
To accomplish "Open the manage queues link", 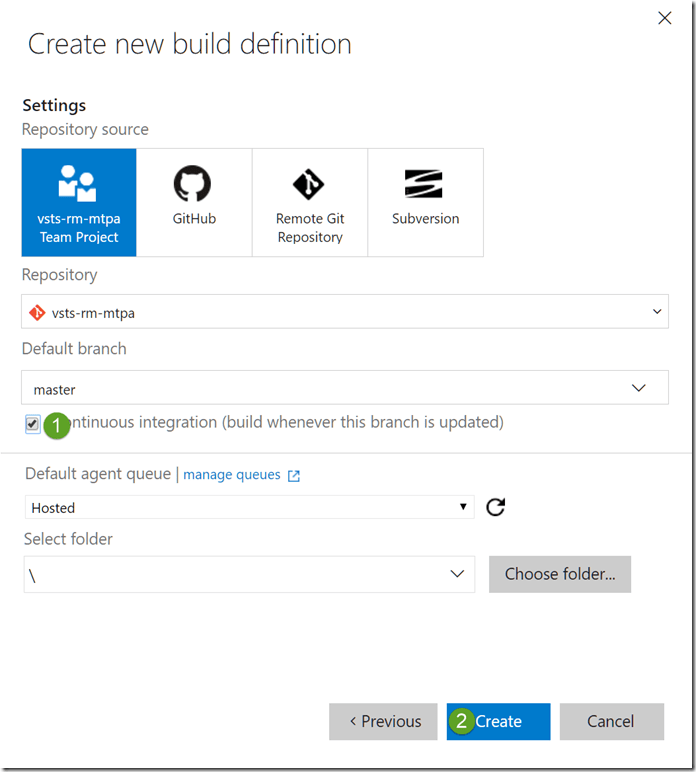I will (x=232, y=475).
